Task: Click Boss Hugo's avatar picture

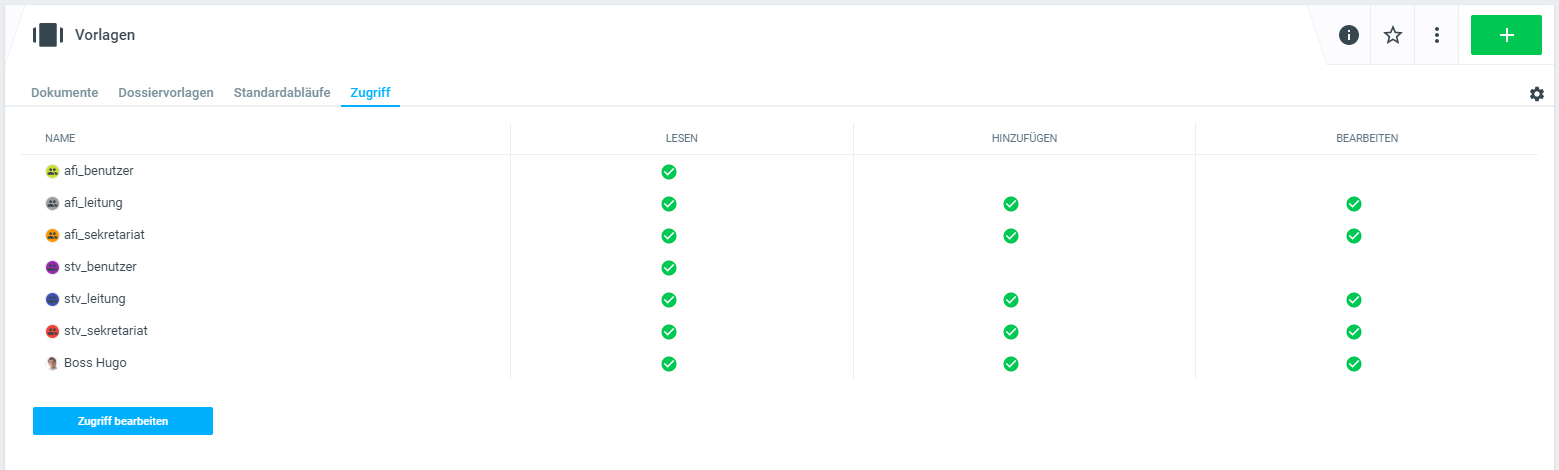Action: 53,364
